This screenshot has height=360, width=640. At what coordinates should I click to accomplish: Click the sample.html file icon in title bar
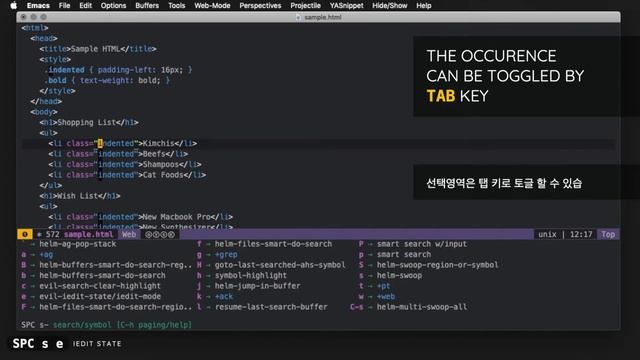298,17
